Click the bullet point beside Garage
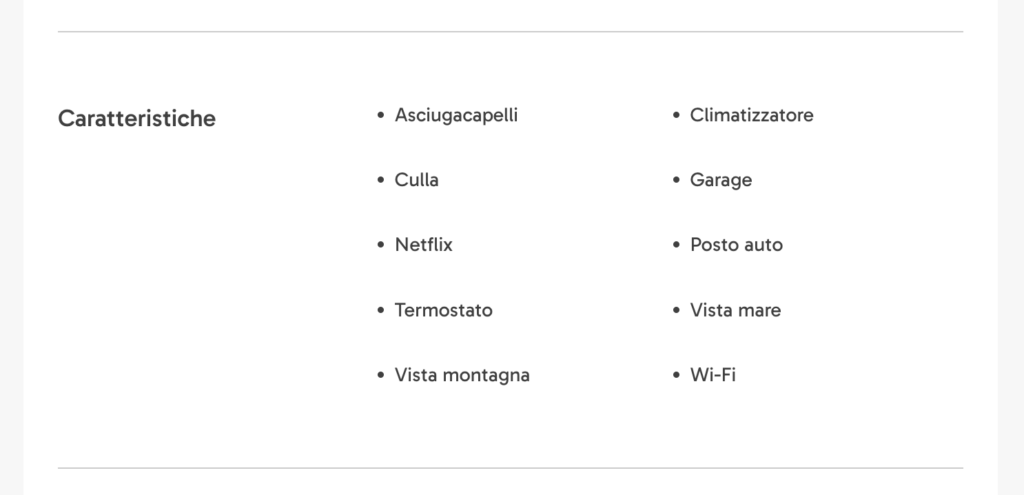Viewport: 1024px width, 495px height. click(x=677, y=180)
